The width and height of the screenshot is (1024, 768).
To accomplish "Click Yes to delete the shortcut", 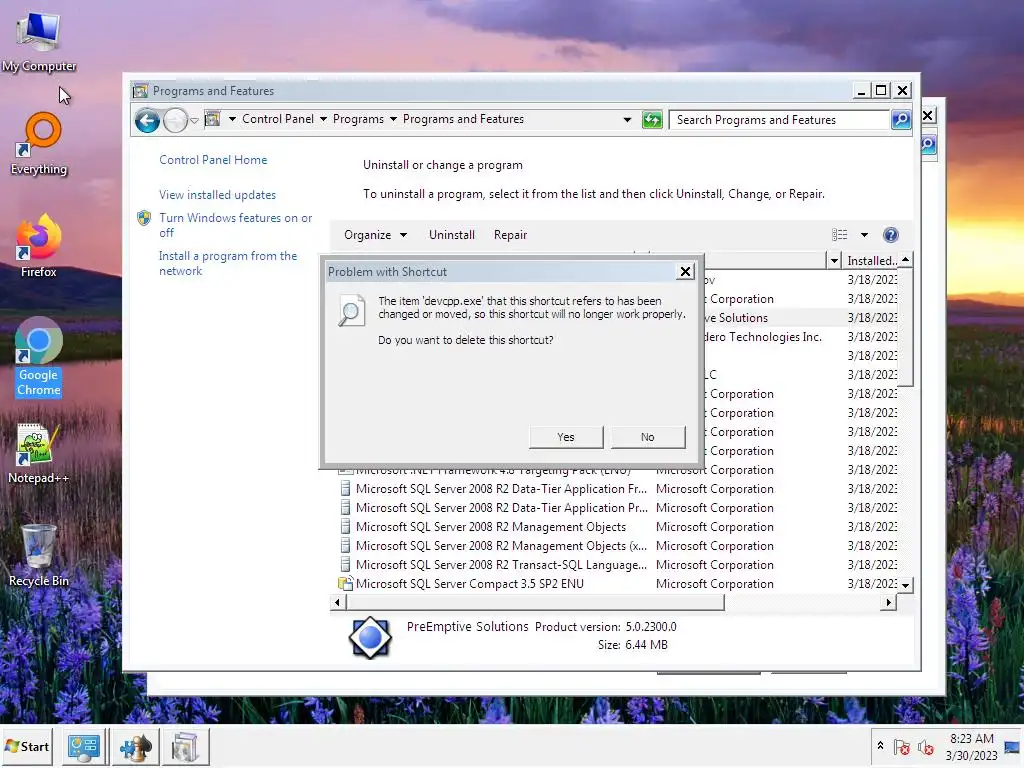I will (566, 437).
